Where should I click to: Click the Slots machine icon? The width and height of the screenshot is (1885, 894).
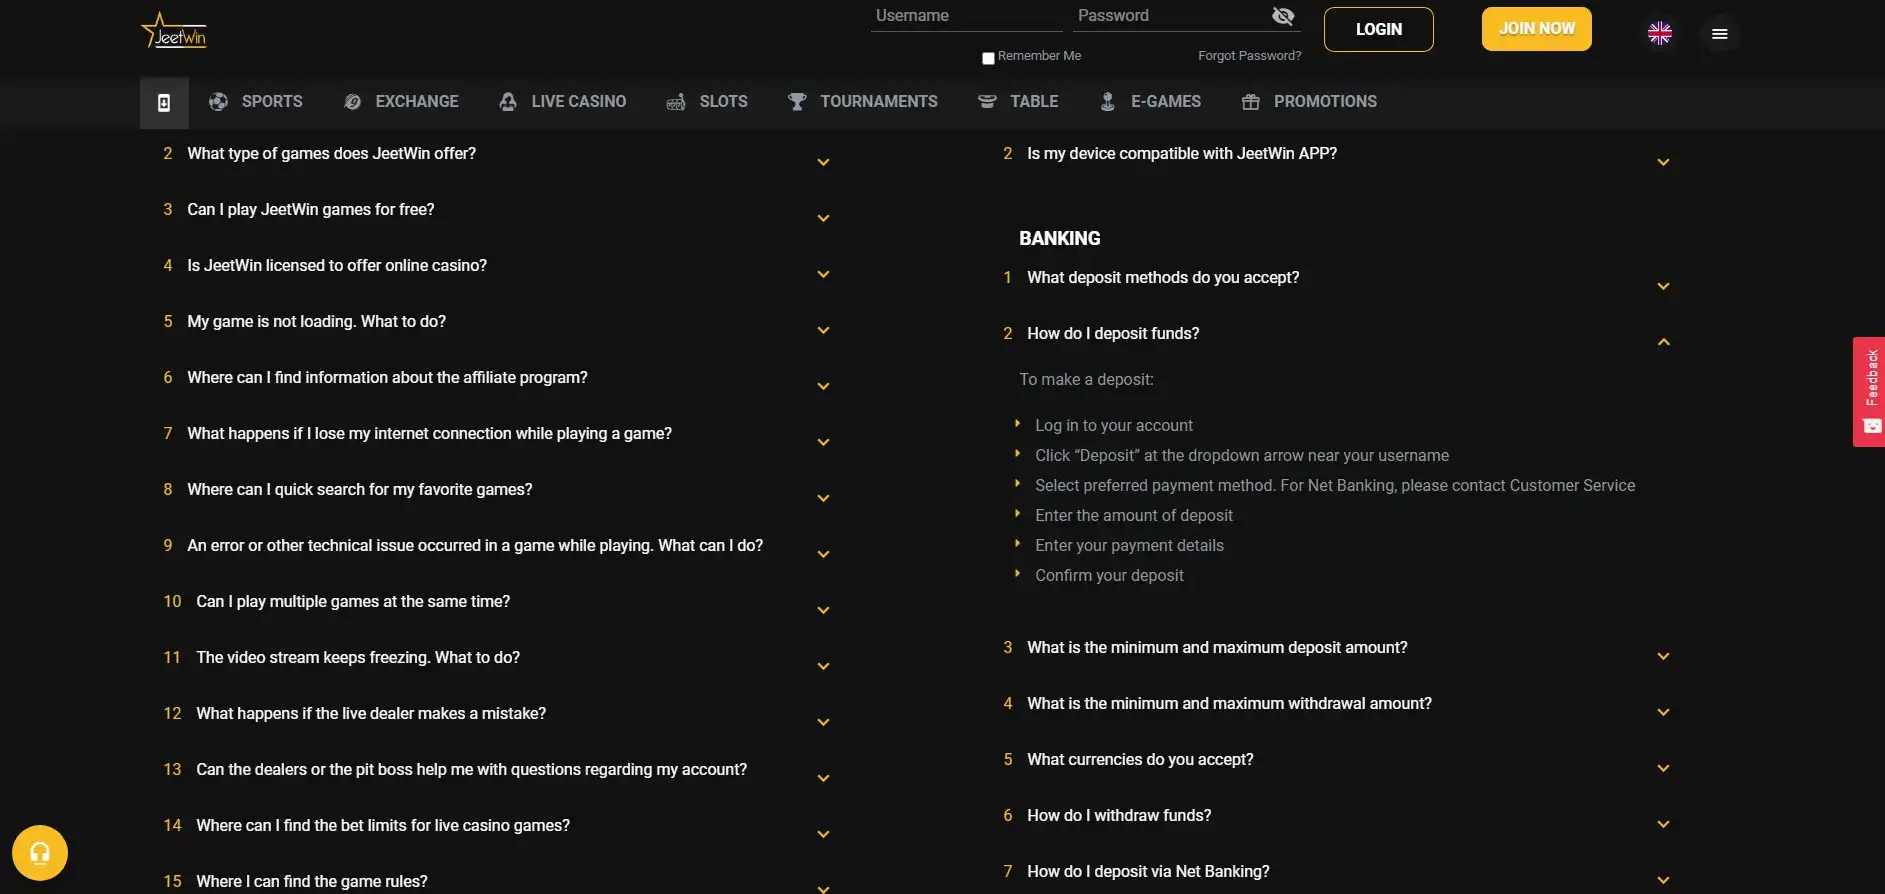click(676, 102)
